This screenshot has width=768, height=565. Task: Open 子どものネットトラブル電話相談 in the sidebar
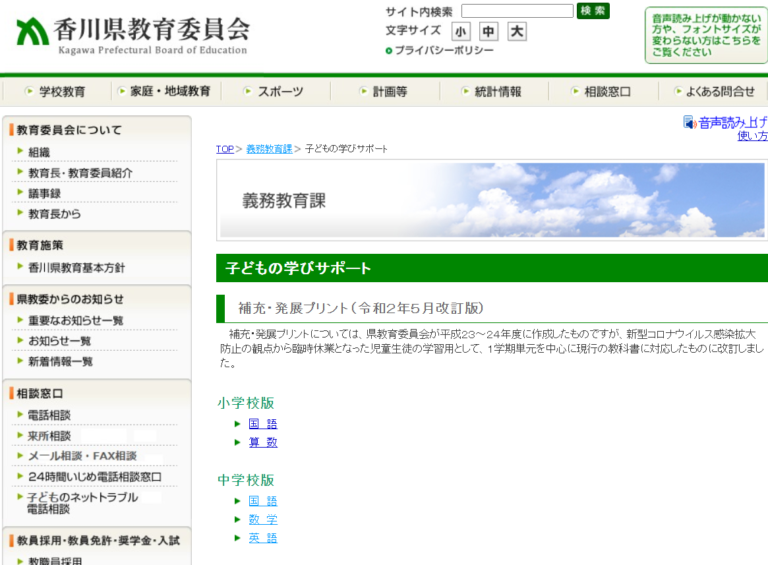[x=82, y=503]
